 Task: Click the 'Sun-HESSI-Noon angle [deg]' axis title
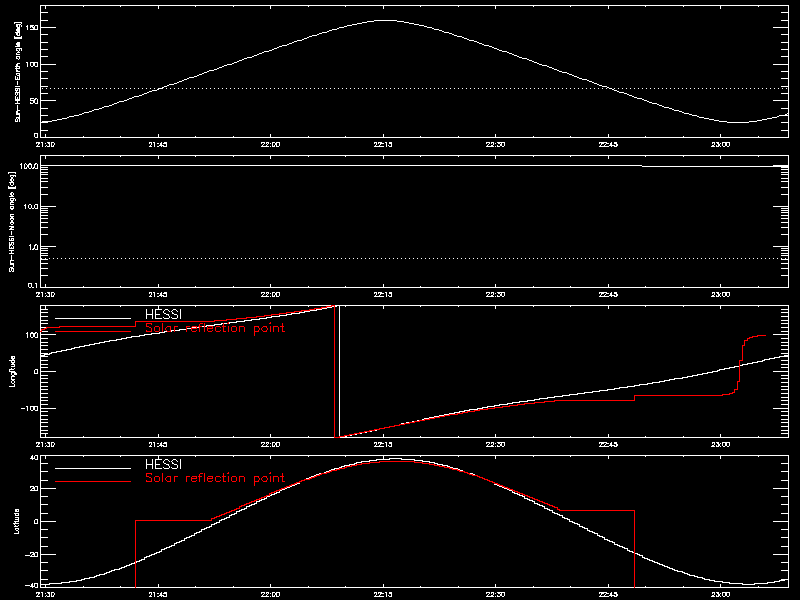click(12, 221)
